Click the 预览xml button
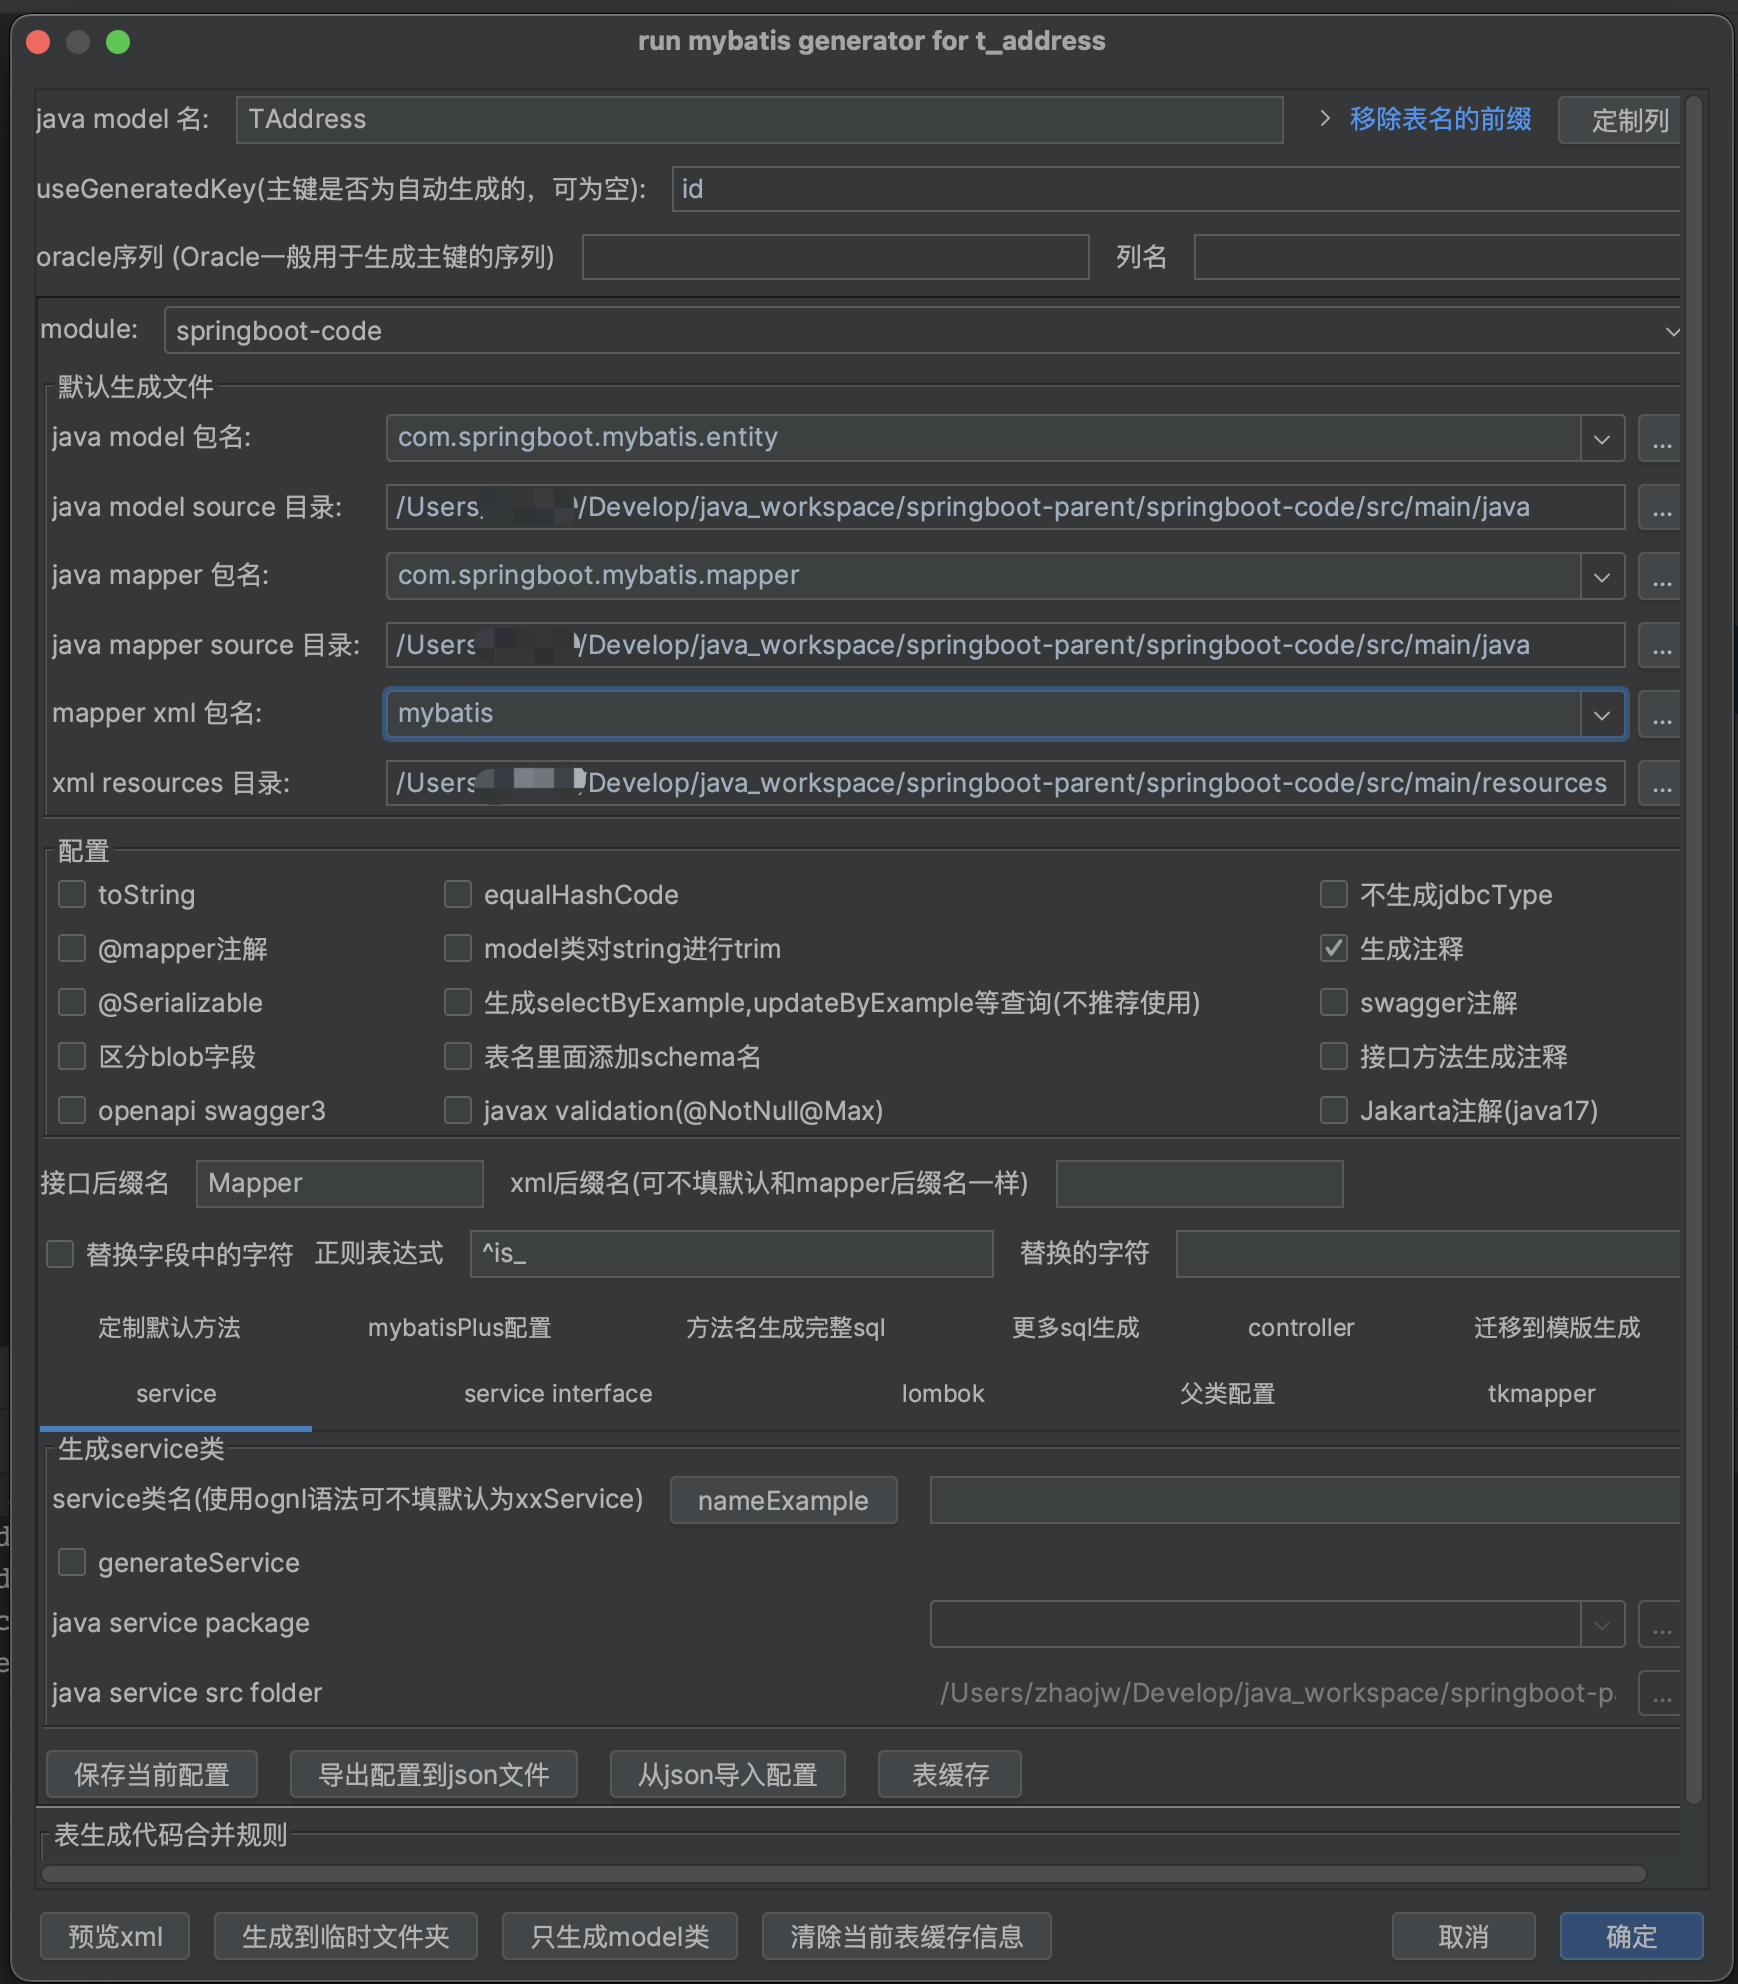 pos(115,1936)
